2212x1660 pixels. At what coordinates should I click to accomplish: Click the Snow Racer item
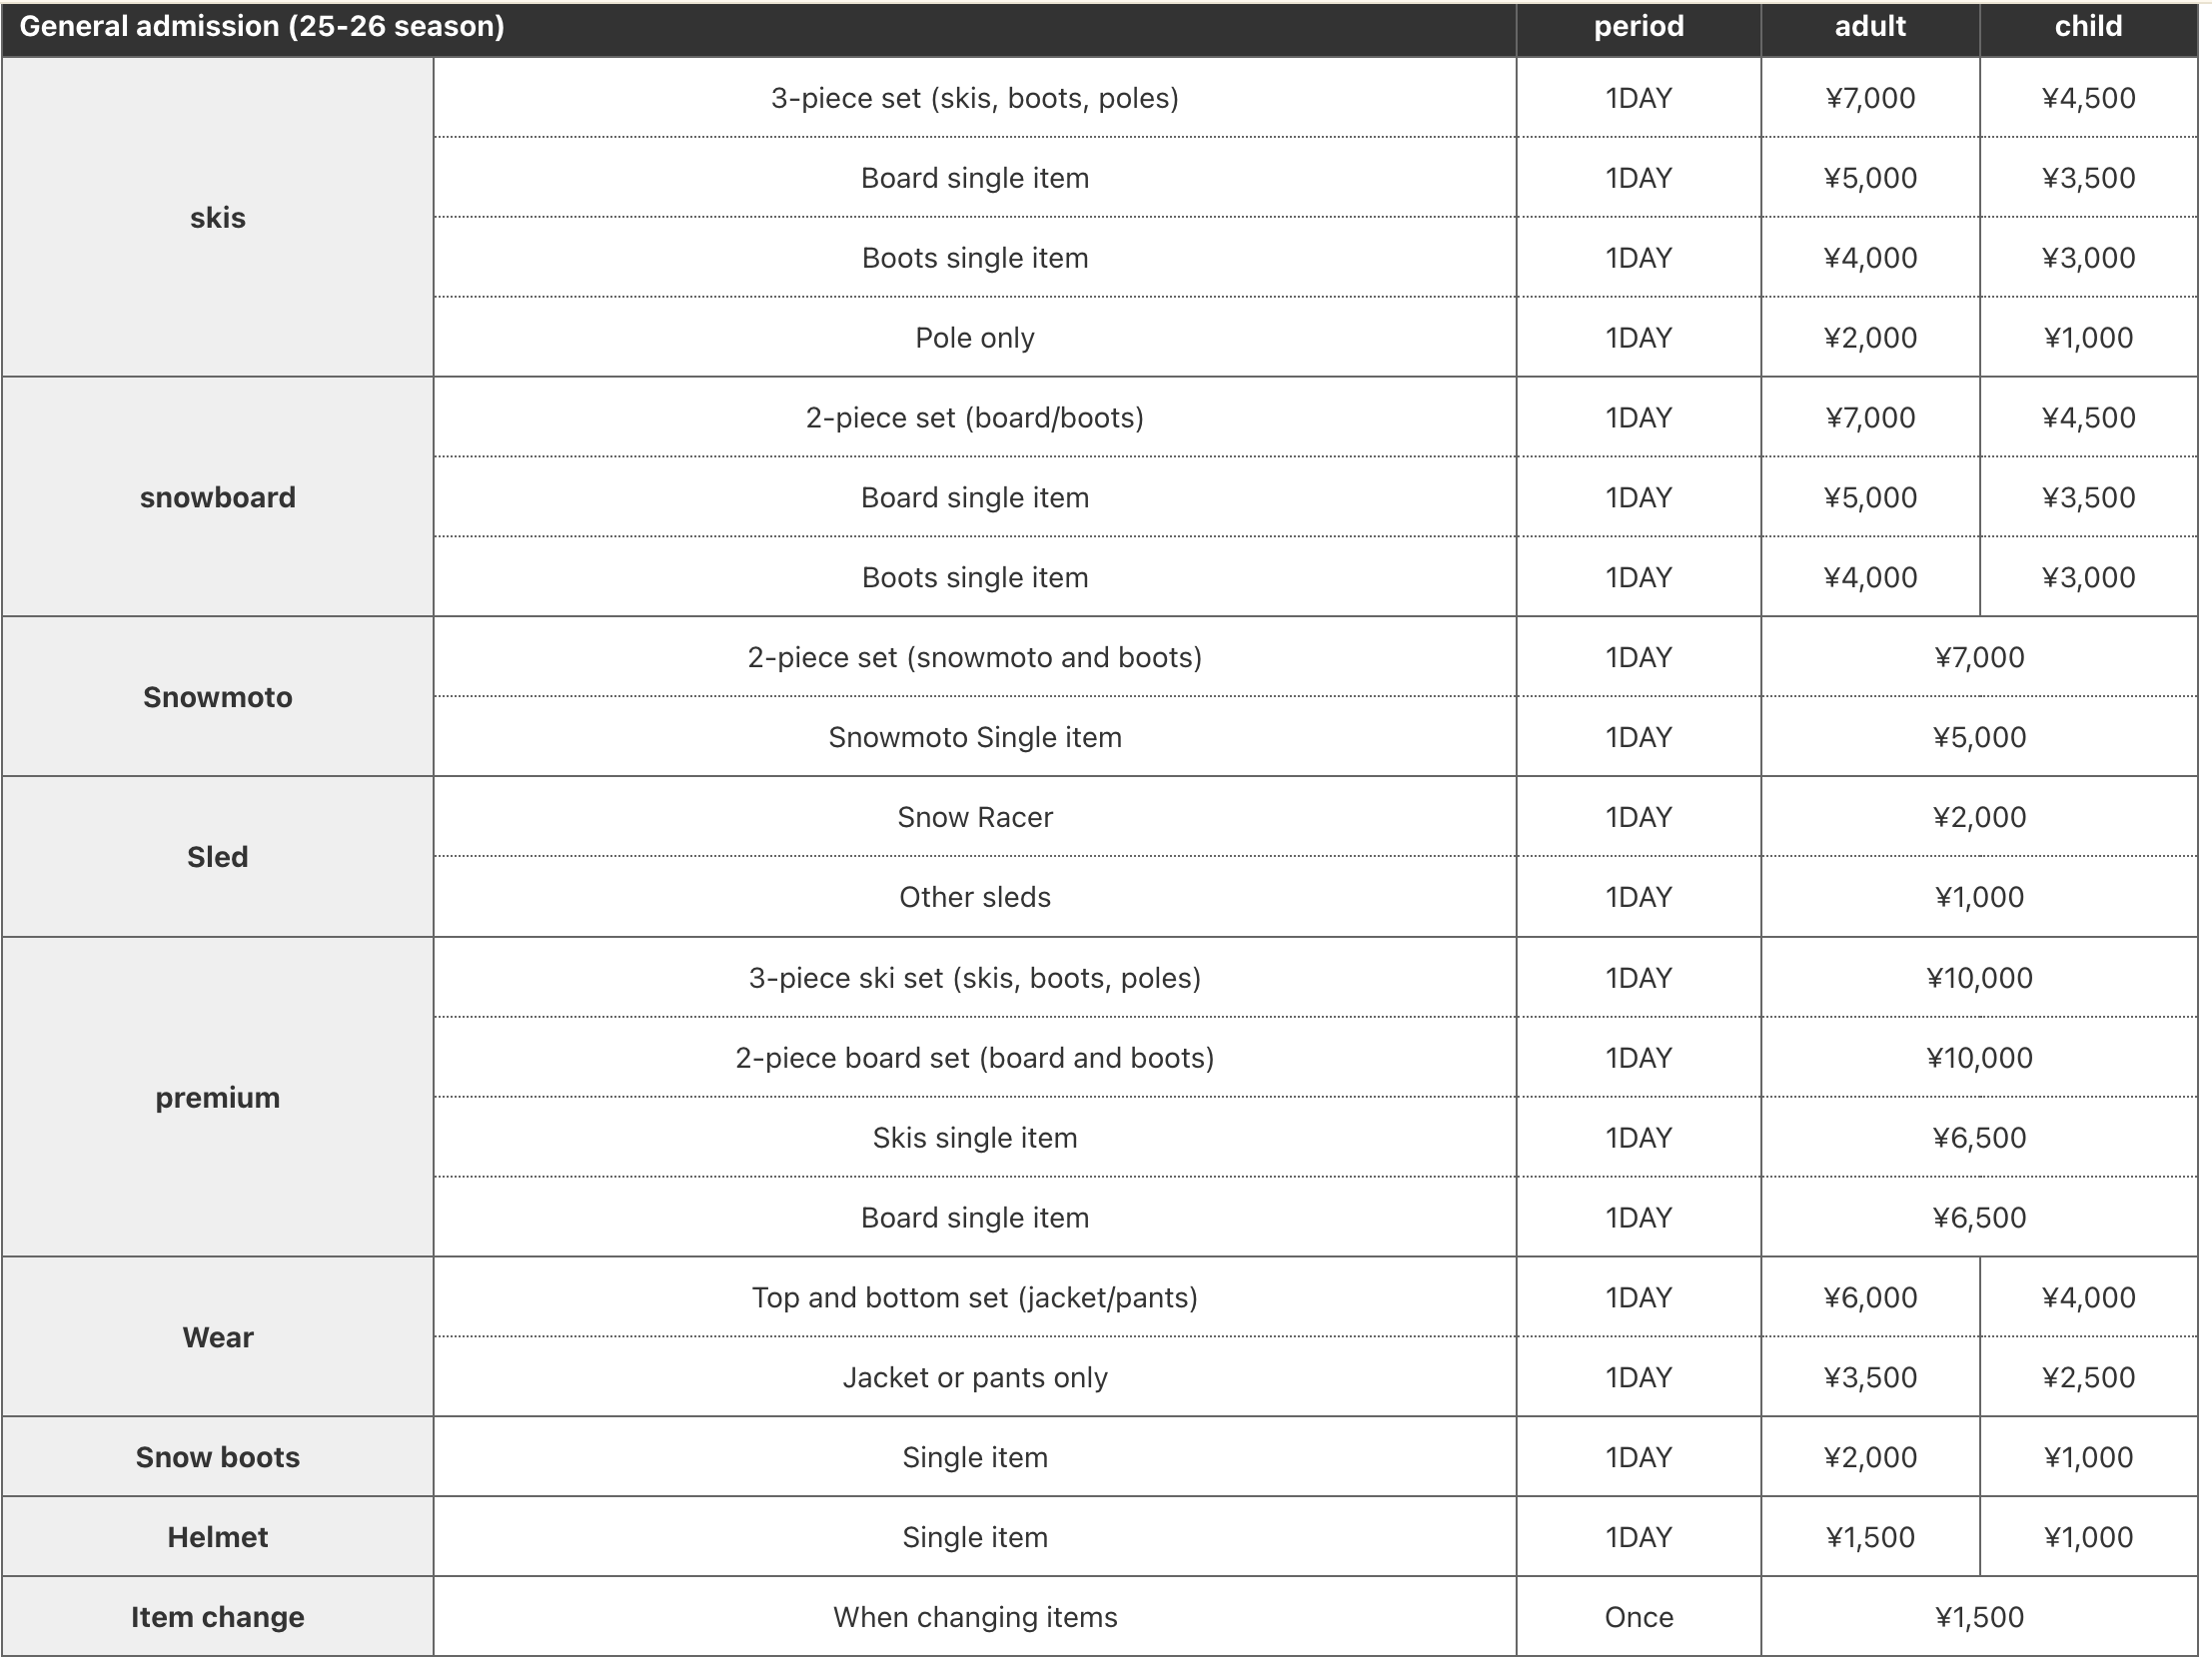[975, 818]
